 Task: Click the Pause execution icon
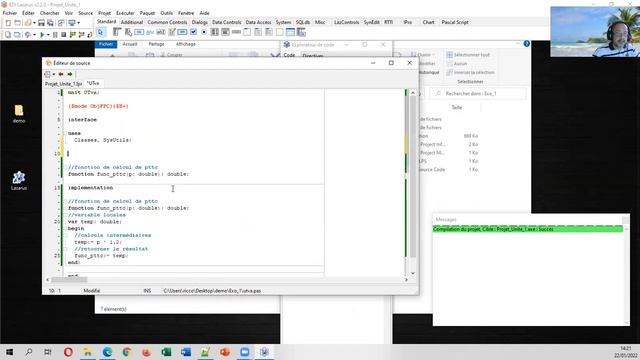coord(55,35)
